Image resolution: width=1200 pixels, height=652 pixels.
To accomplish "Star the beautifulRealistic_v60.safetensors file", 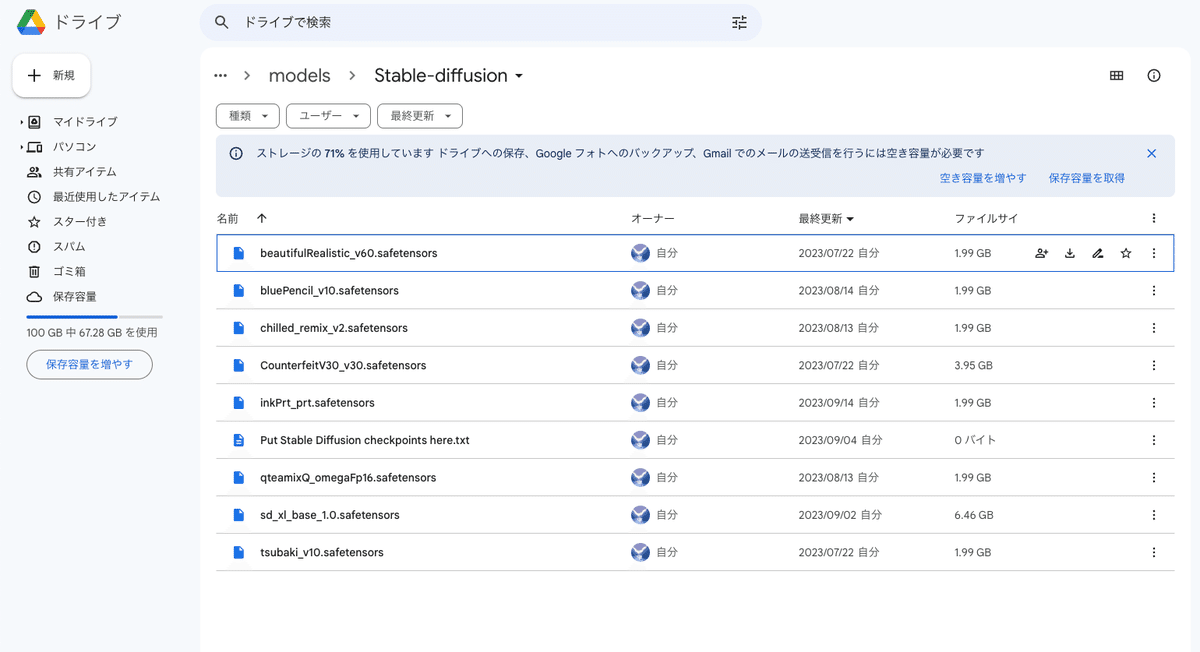I will pyautogui.click(x=1126, y=253).
